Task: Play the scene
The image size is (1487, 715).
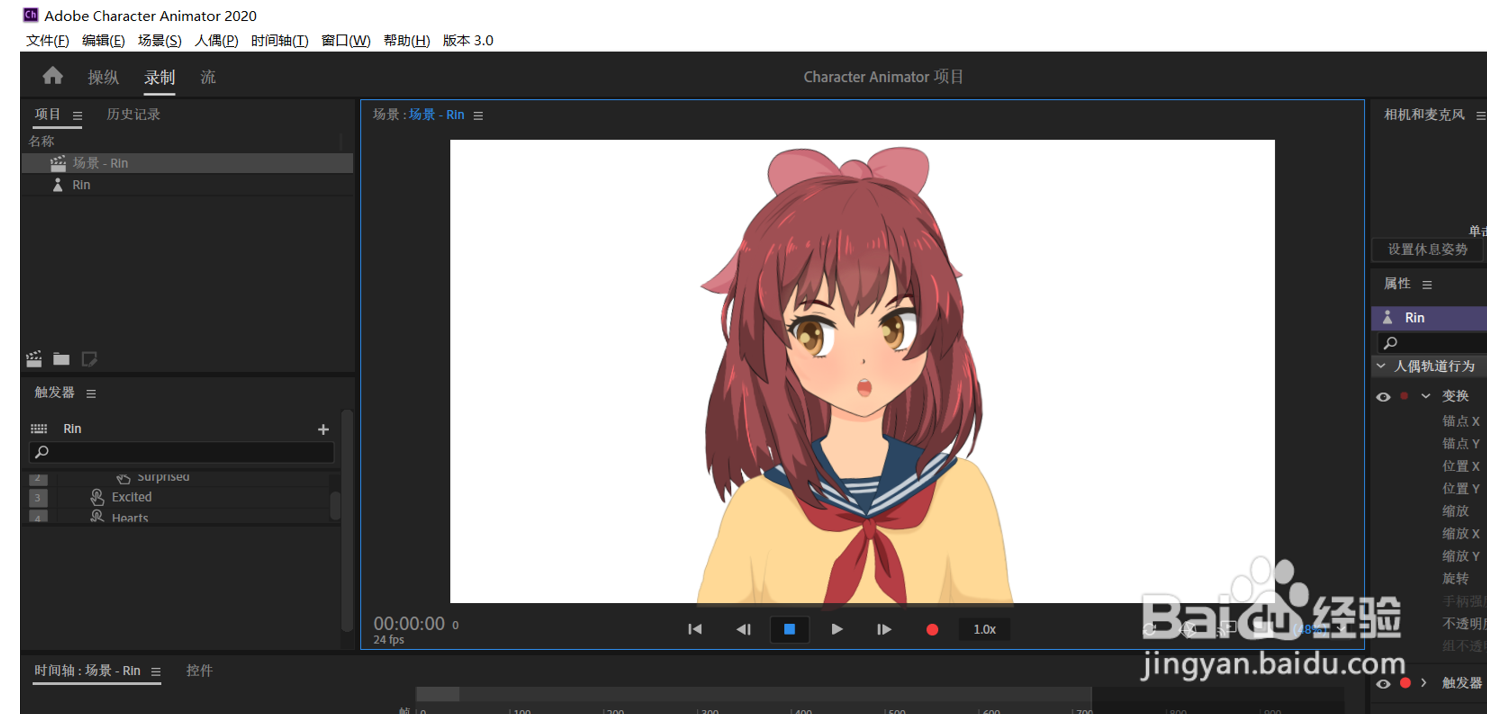Action: 837,629
